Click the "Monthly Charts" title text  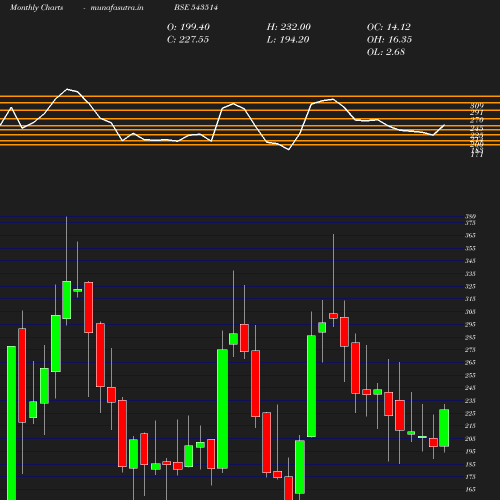(x=36, y=8)
